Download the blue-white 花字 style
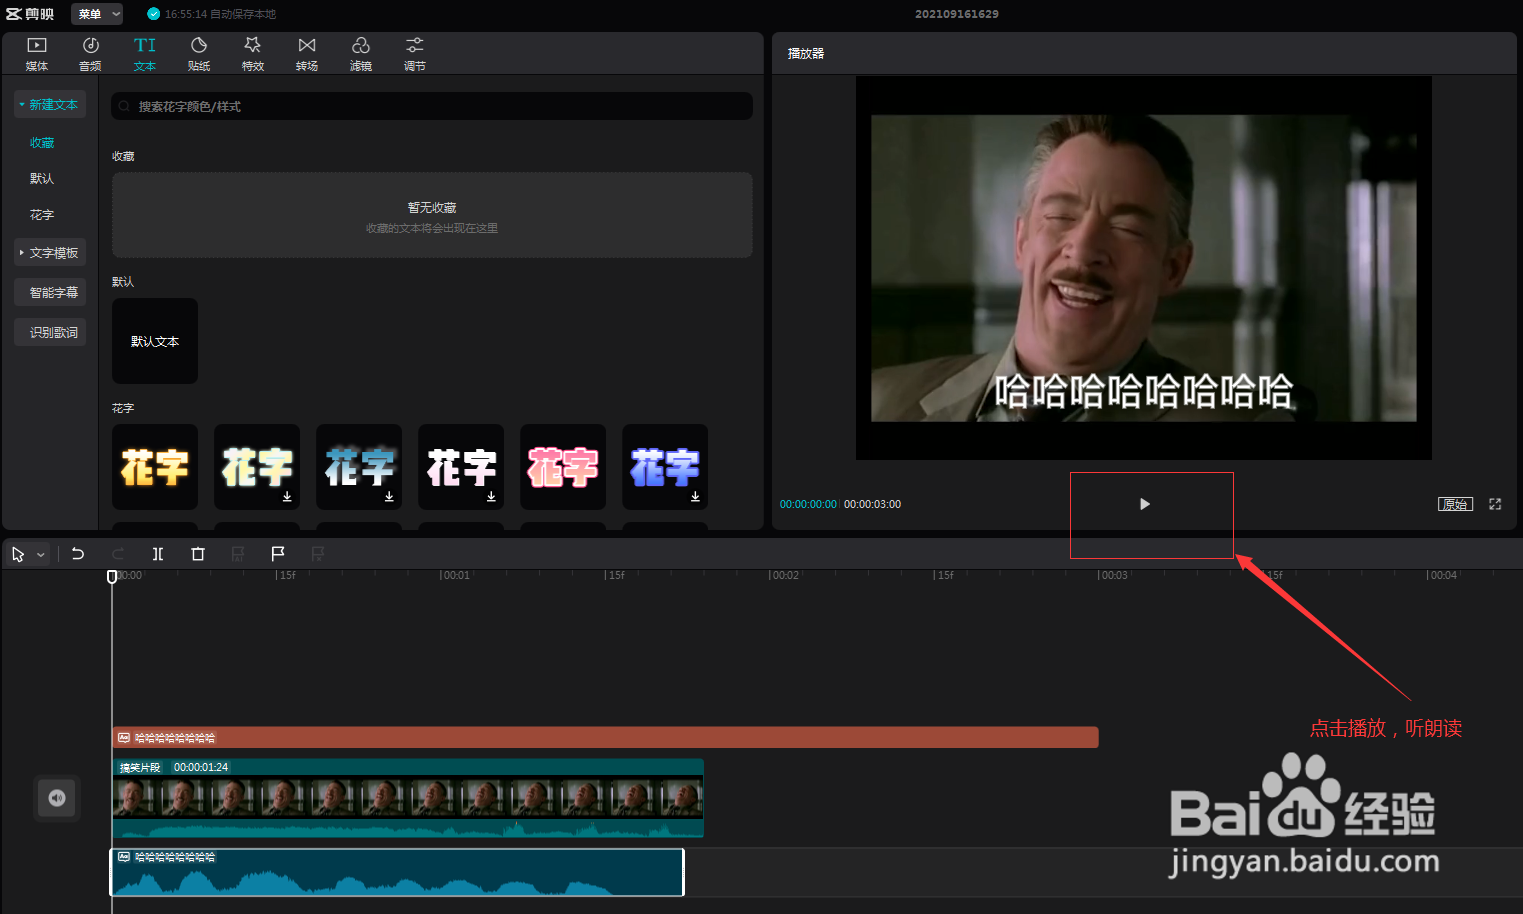Viewport: 1523px width, 914px height. 389,496
